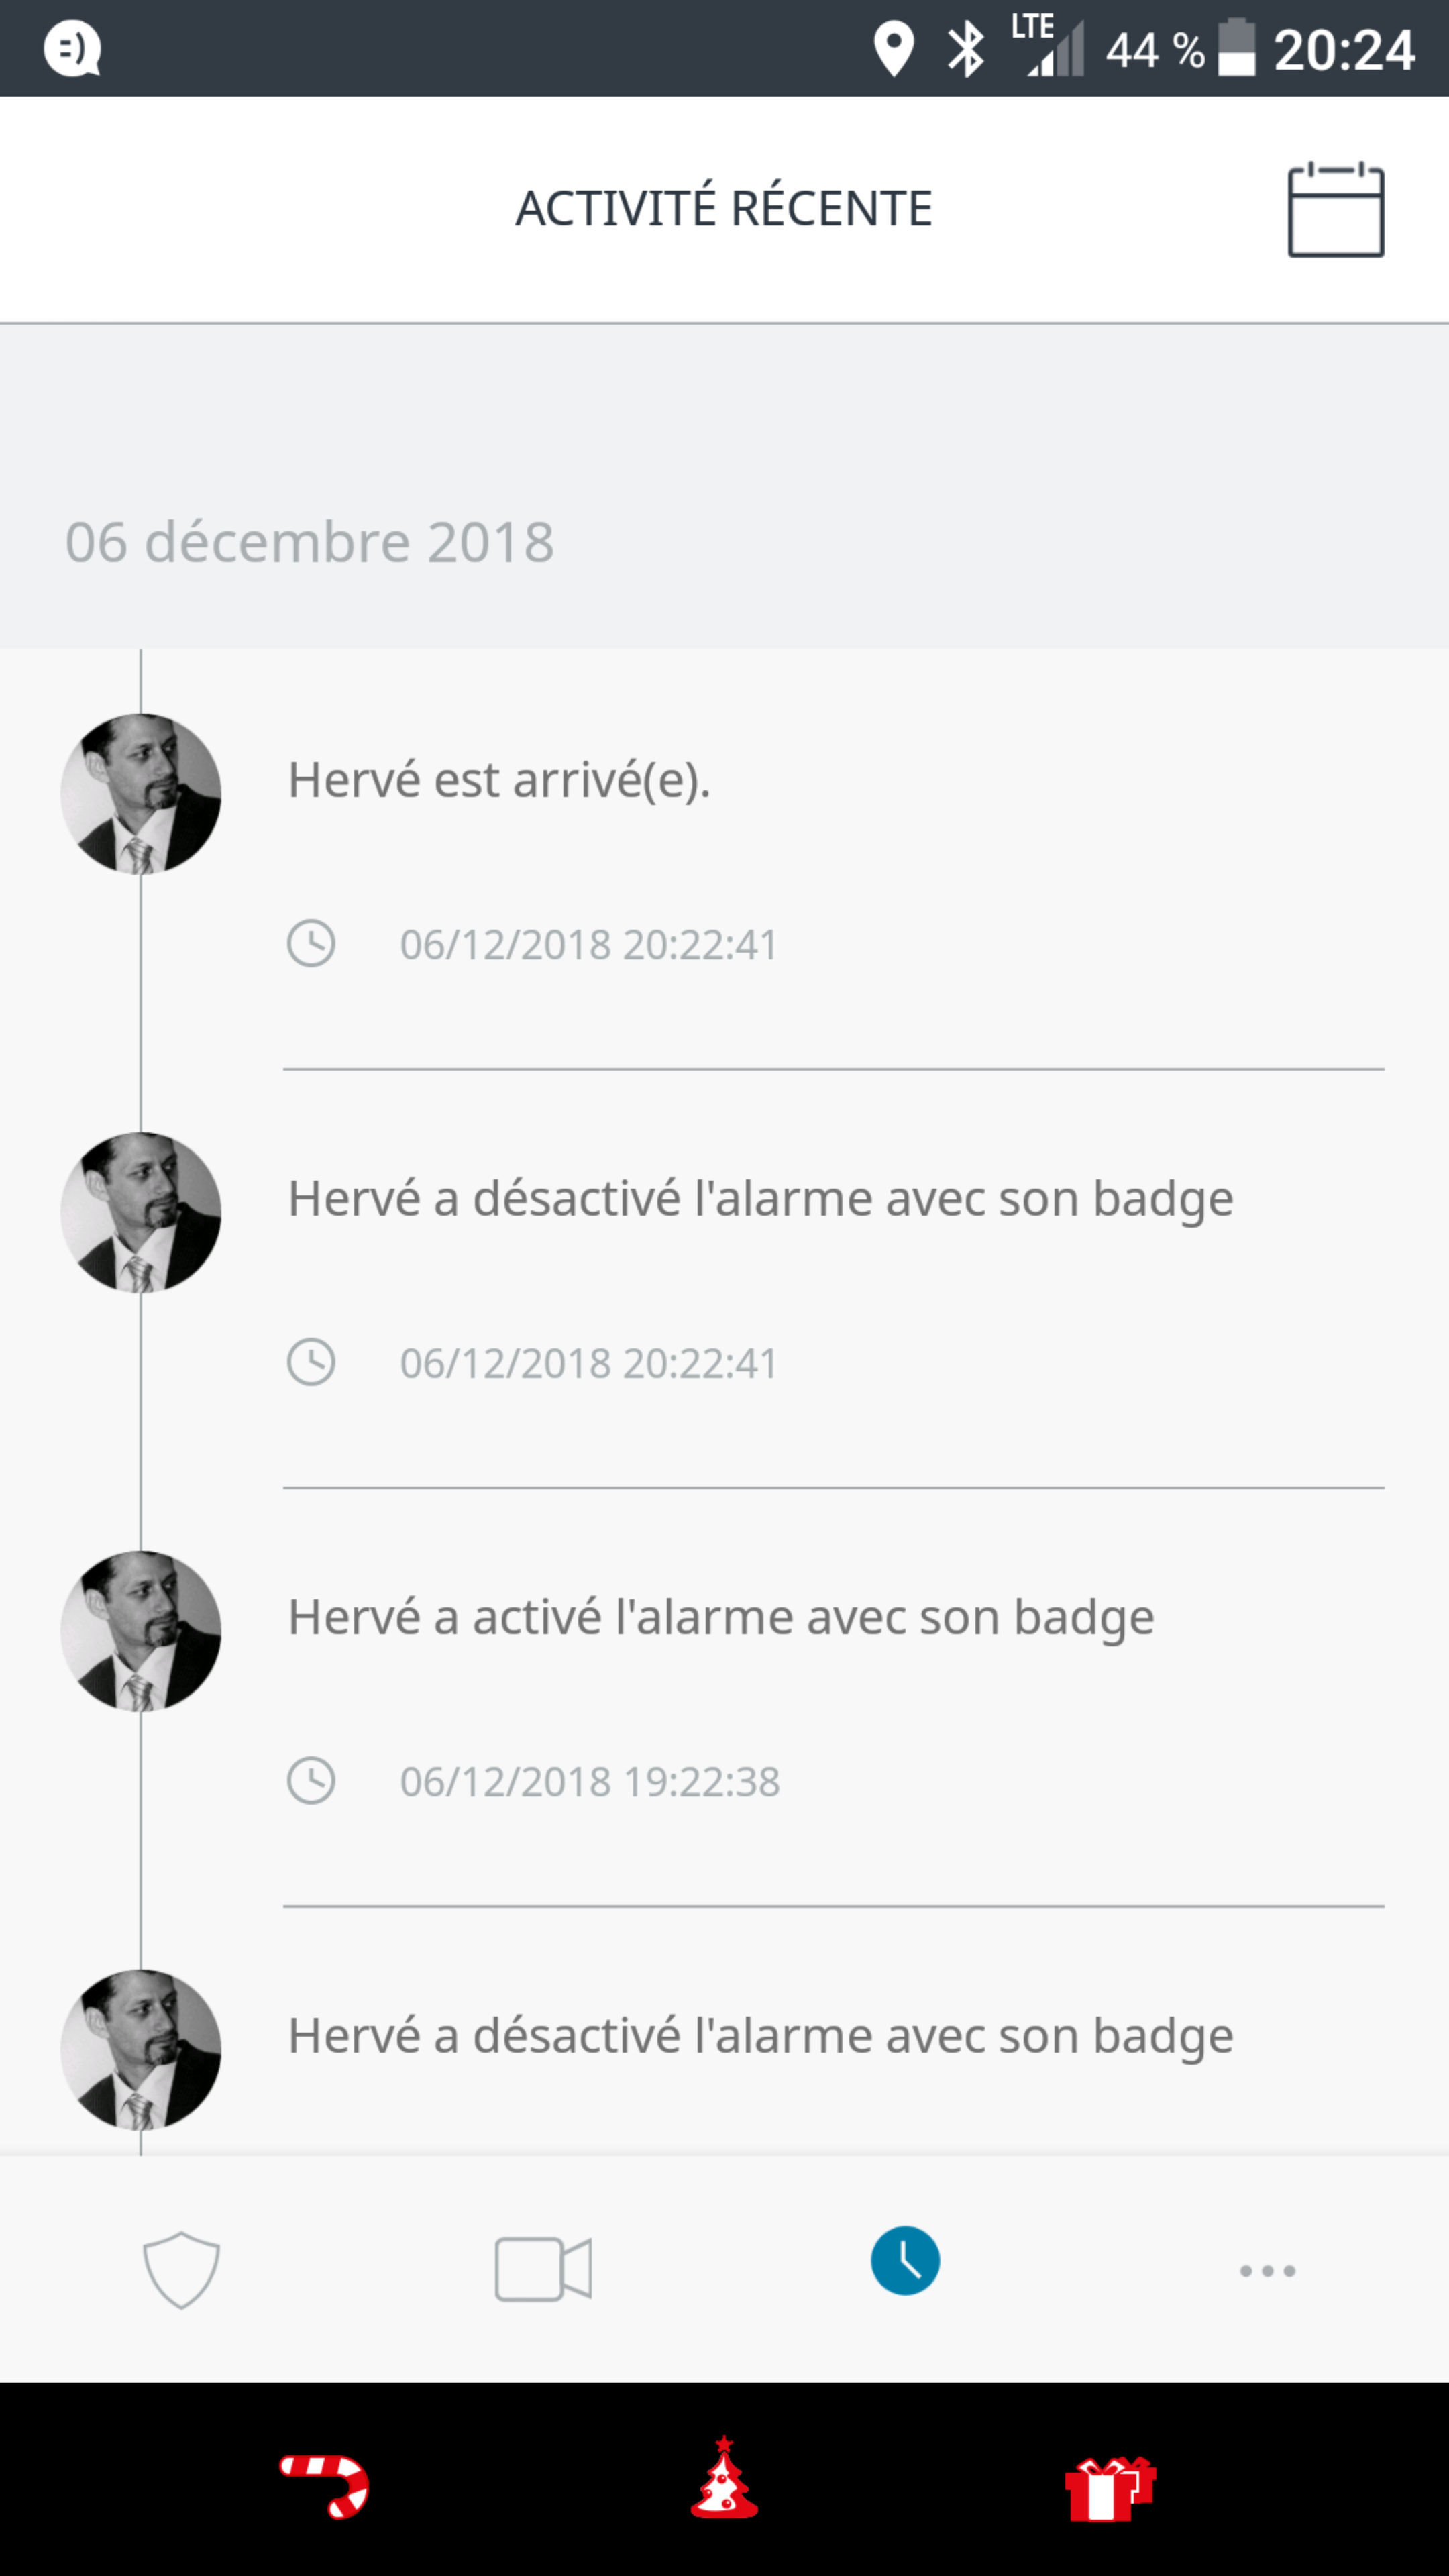Tap the location pin status icon
The height and width of the screenshot is (2576, 1449).
click(x=893, y=48)
